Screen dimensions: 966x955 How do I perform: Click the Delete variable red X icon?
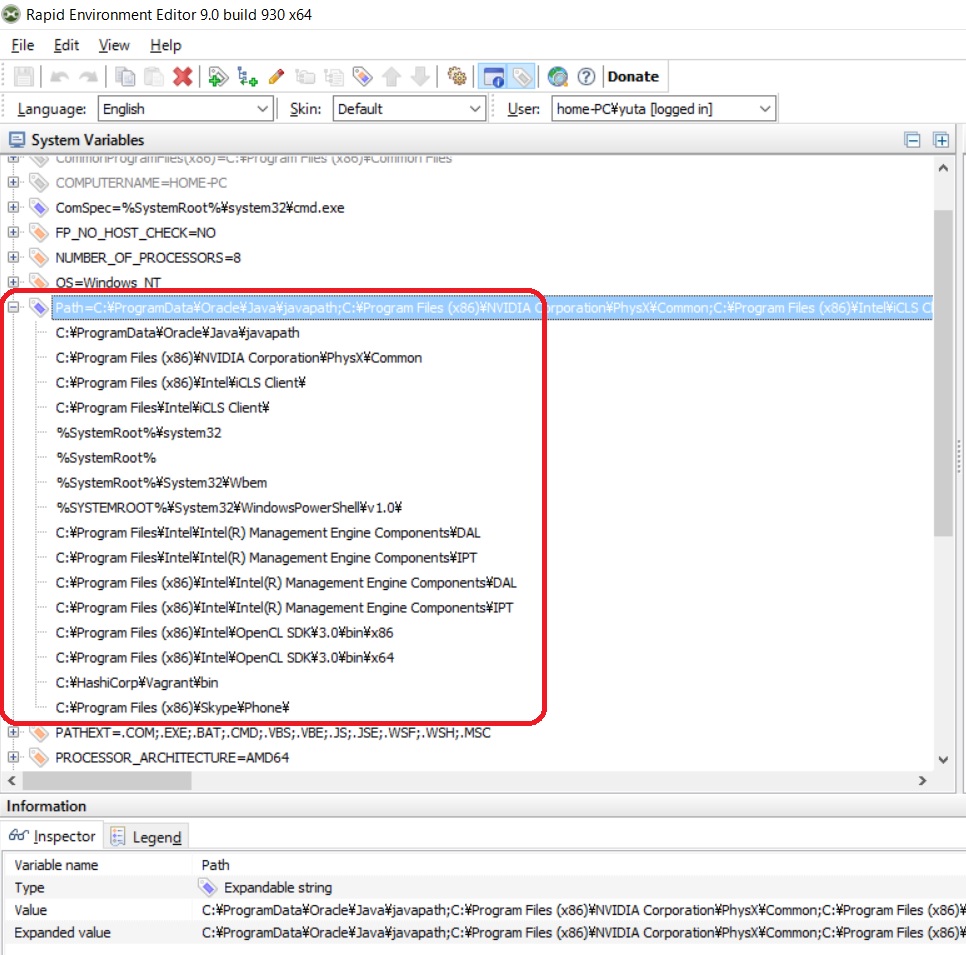(x=181, y=77)
